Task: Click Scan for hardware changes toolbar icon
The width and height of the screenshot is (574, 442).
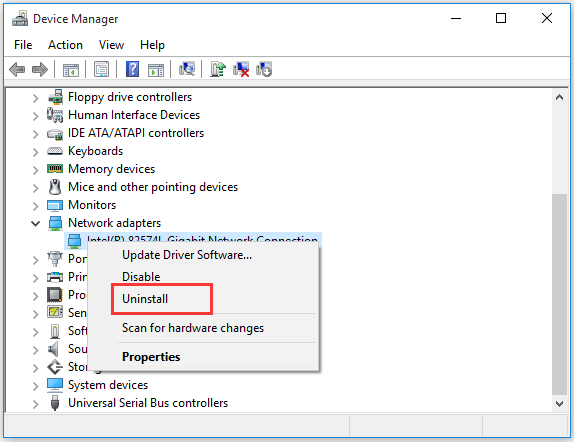Action: click(x=187, y=69)
